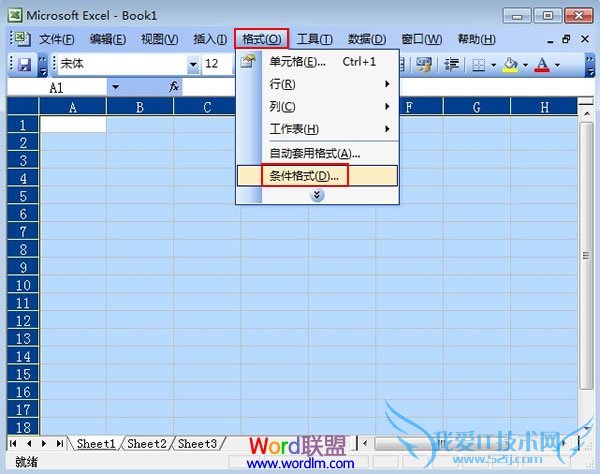
Task: Click the Save icon in toolbar
Action: [x=24, y=64]
